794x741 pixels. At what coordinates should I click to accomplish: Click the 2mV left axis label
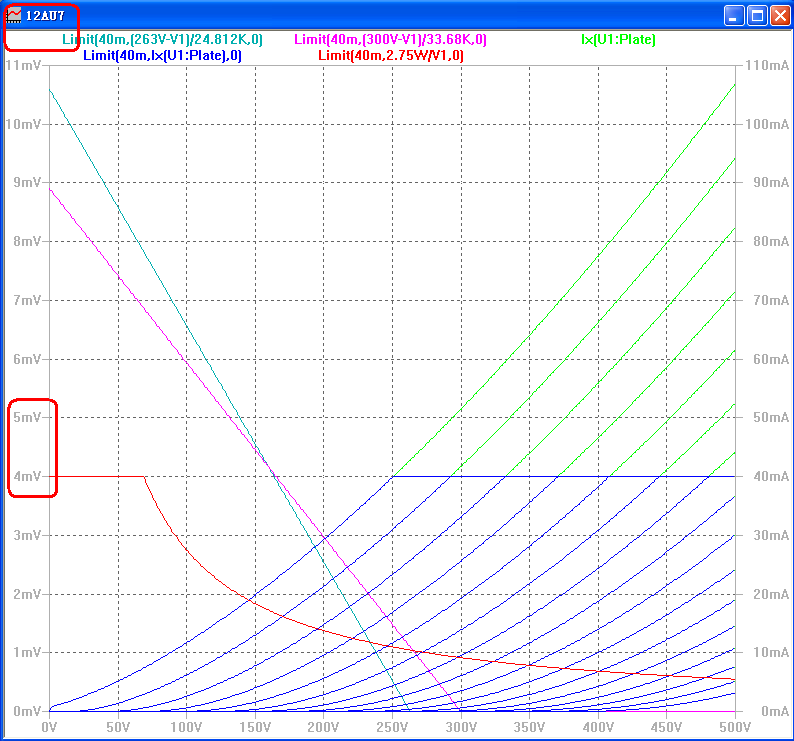[26, 594]
